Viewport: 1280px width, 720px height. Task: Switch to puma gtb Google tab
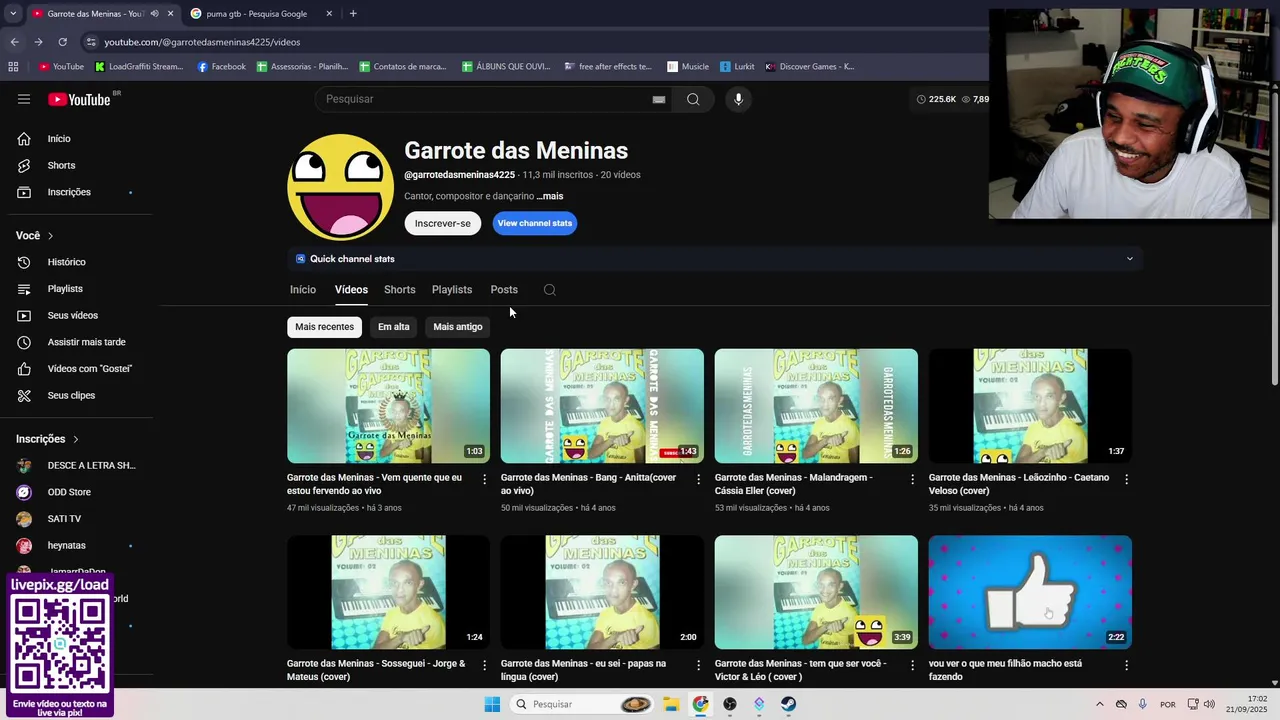click(x=260, y=14)
